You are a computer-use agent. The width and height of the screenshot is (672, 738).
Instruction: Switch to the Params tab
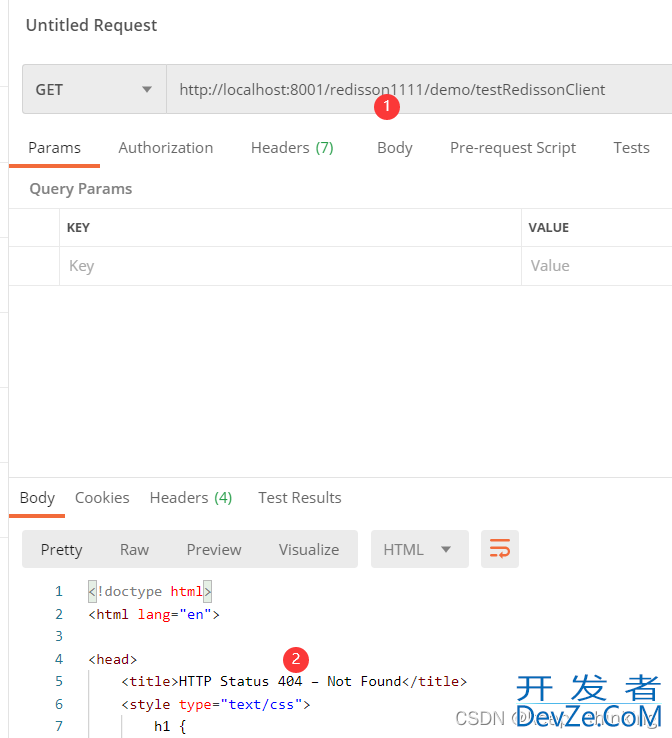pyautogui.click(x=55, y=148)
